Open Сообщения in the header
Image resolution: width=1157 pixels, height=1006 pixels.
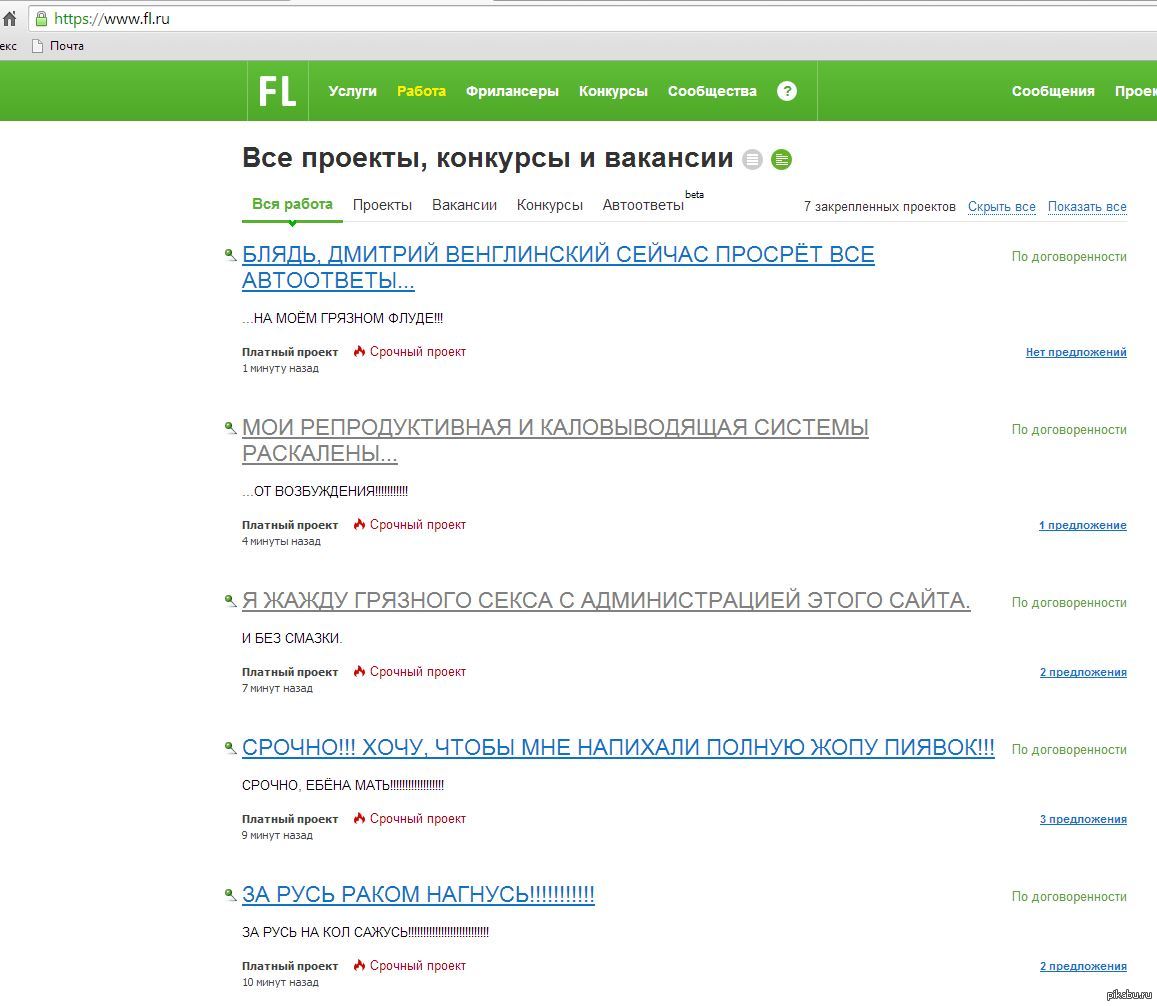1053,91
